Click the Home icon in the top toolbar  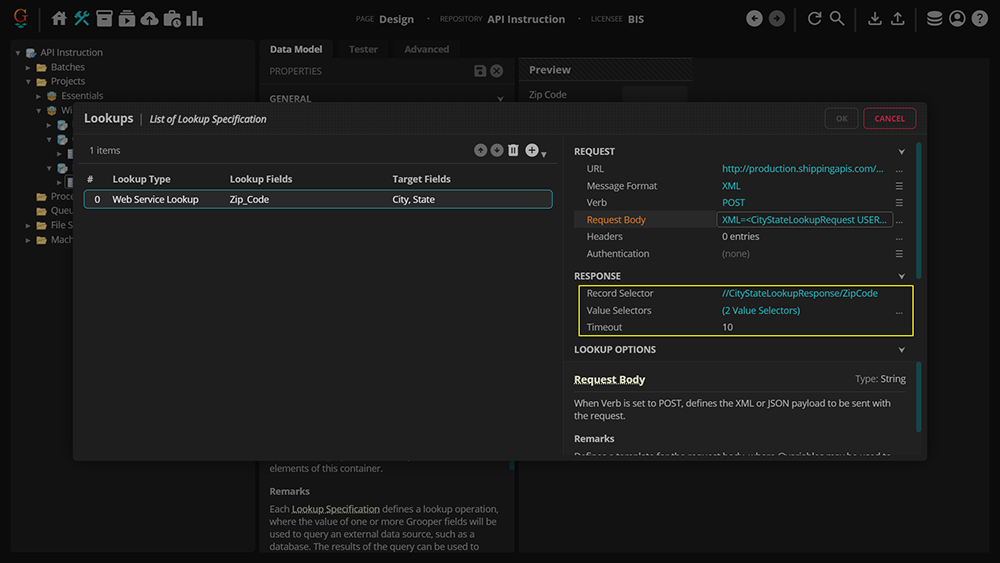[x=59, y=18]
